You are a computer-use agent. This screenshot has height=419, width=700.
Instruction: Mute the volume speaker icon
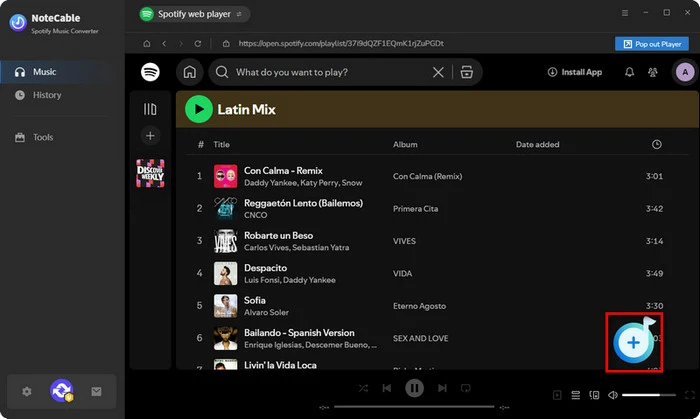tap(613, 395)
